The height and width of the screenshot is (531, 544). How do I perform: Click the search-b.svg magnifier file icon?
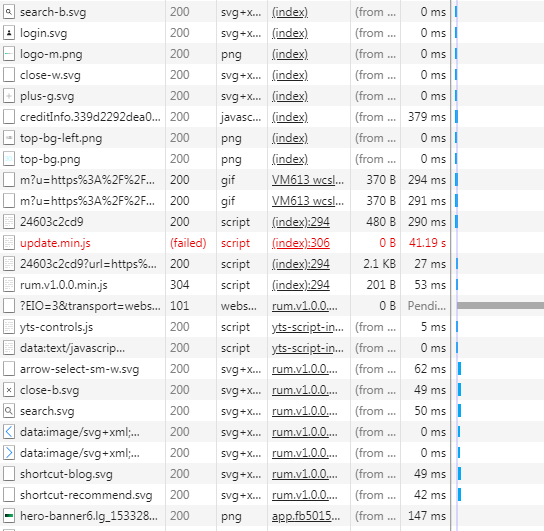point(9,12)
